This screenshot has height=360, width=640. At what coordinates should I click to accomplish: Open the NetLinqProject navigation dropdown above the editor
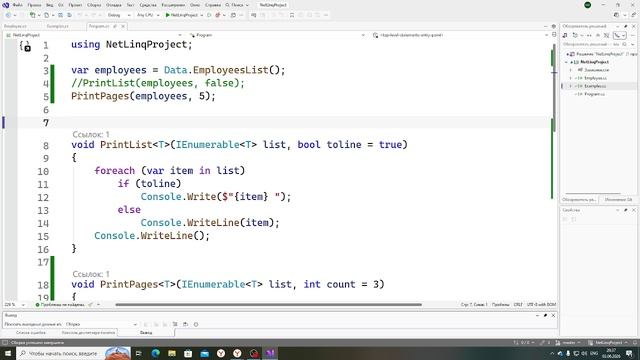94,35
